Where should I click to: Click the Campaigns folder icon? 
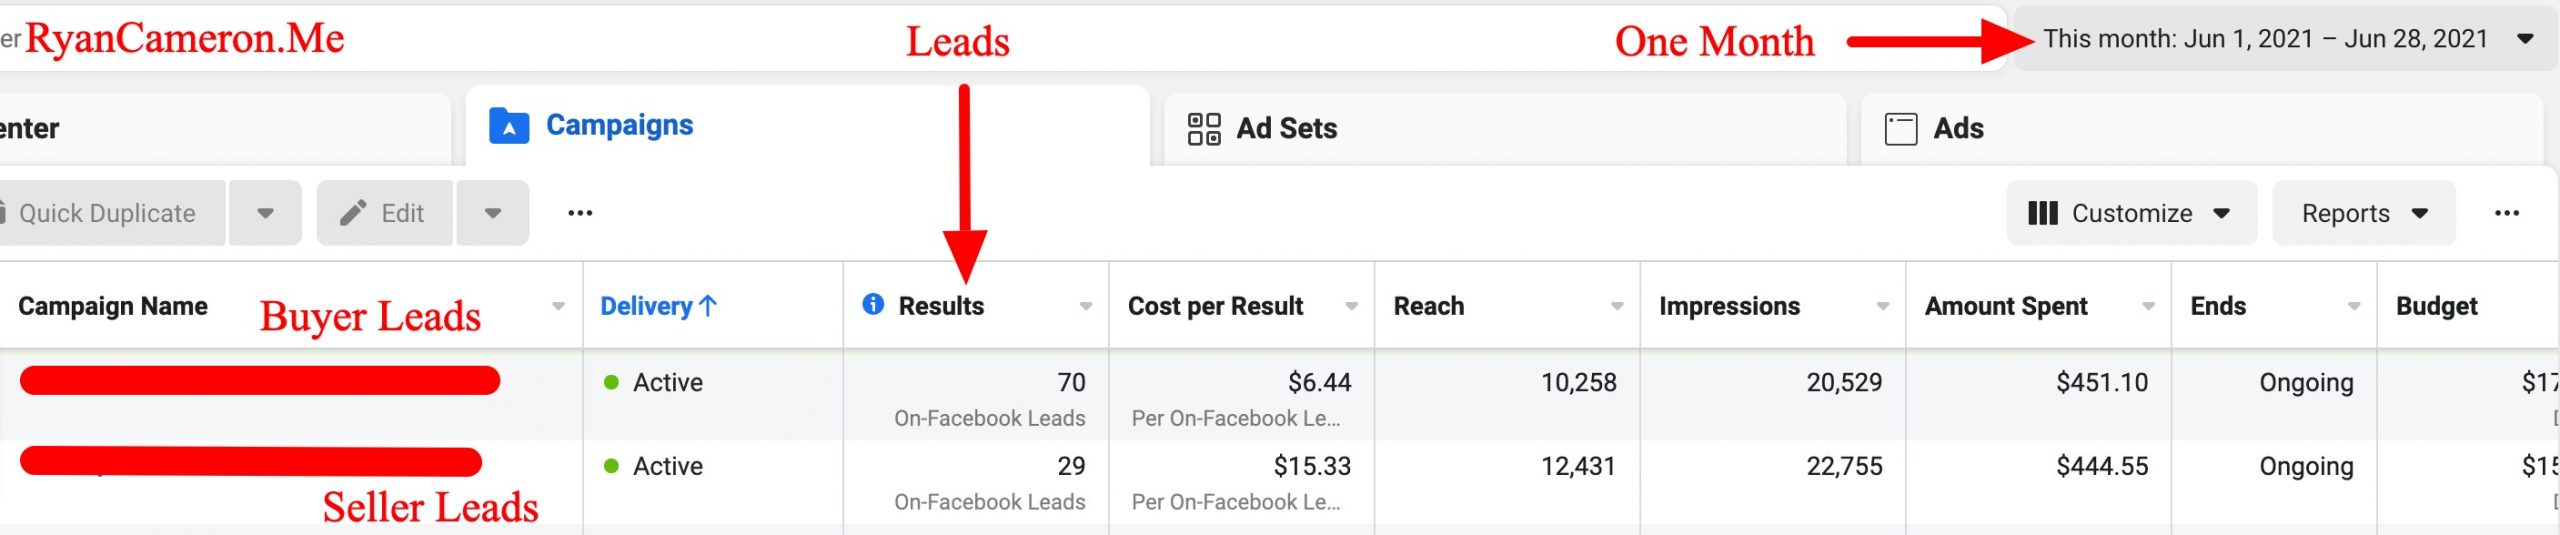tap(509, 127)
